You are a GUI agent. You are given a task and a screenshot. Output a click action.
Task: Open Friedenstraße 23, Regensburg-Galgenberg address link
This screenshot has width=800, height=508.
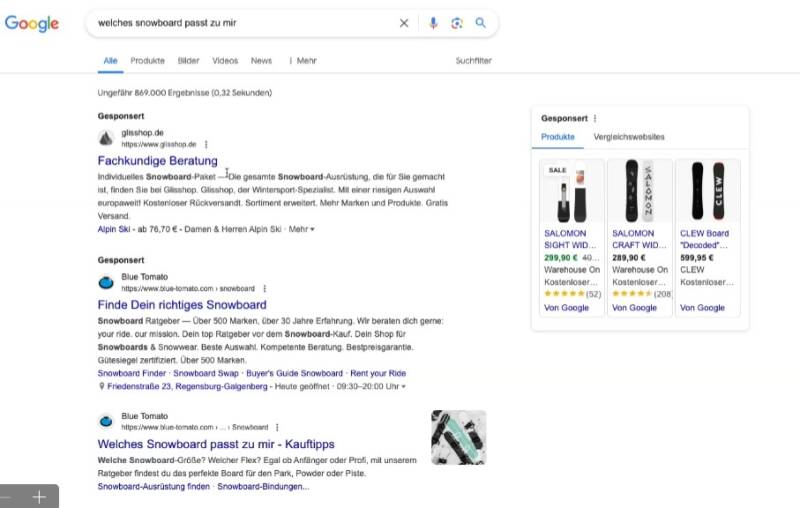[187, 387]
